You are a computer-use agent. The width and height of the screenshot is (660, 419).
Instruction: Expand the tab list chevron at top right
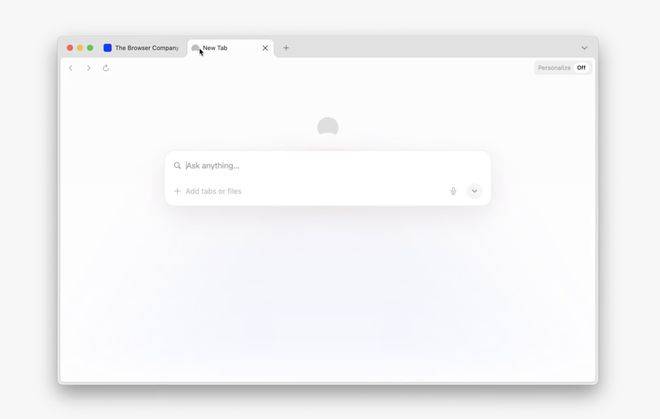click(584, 48)
